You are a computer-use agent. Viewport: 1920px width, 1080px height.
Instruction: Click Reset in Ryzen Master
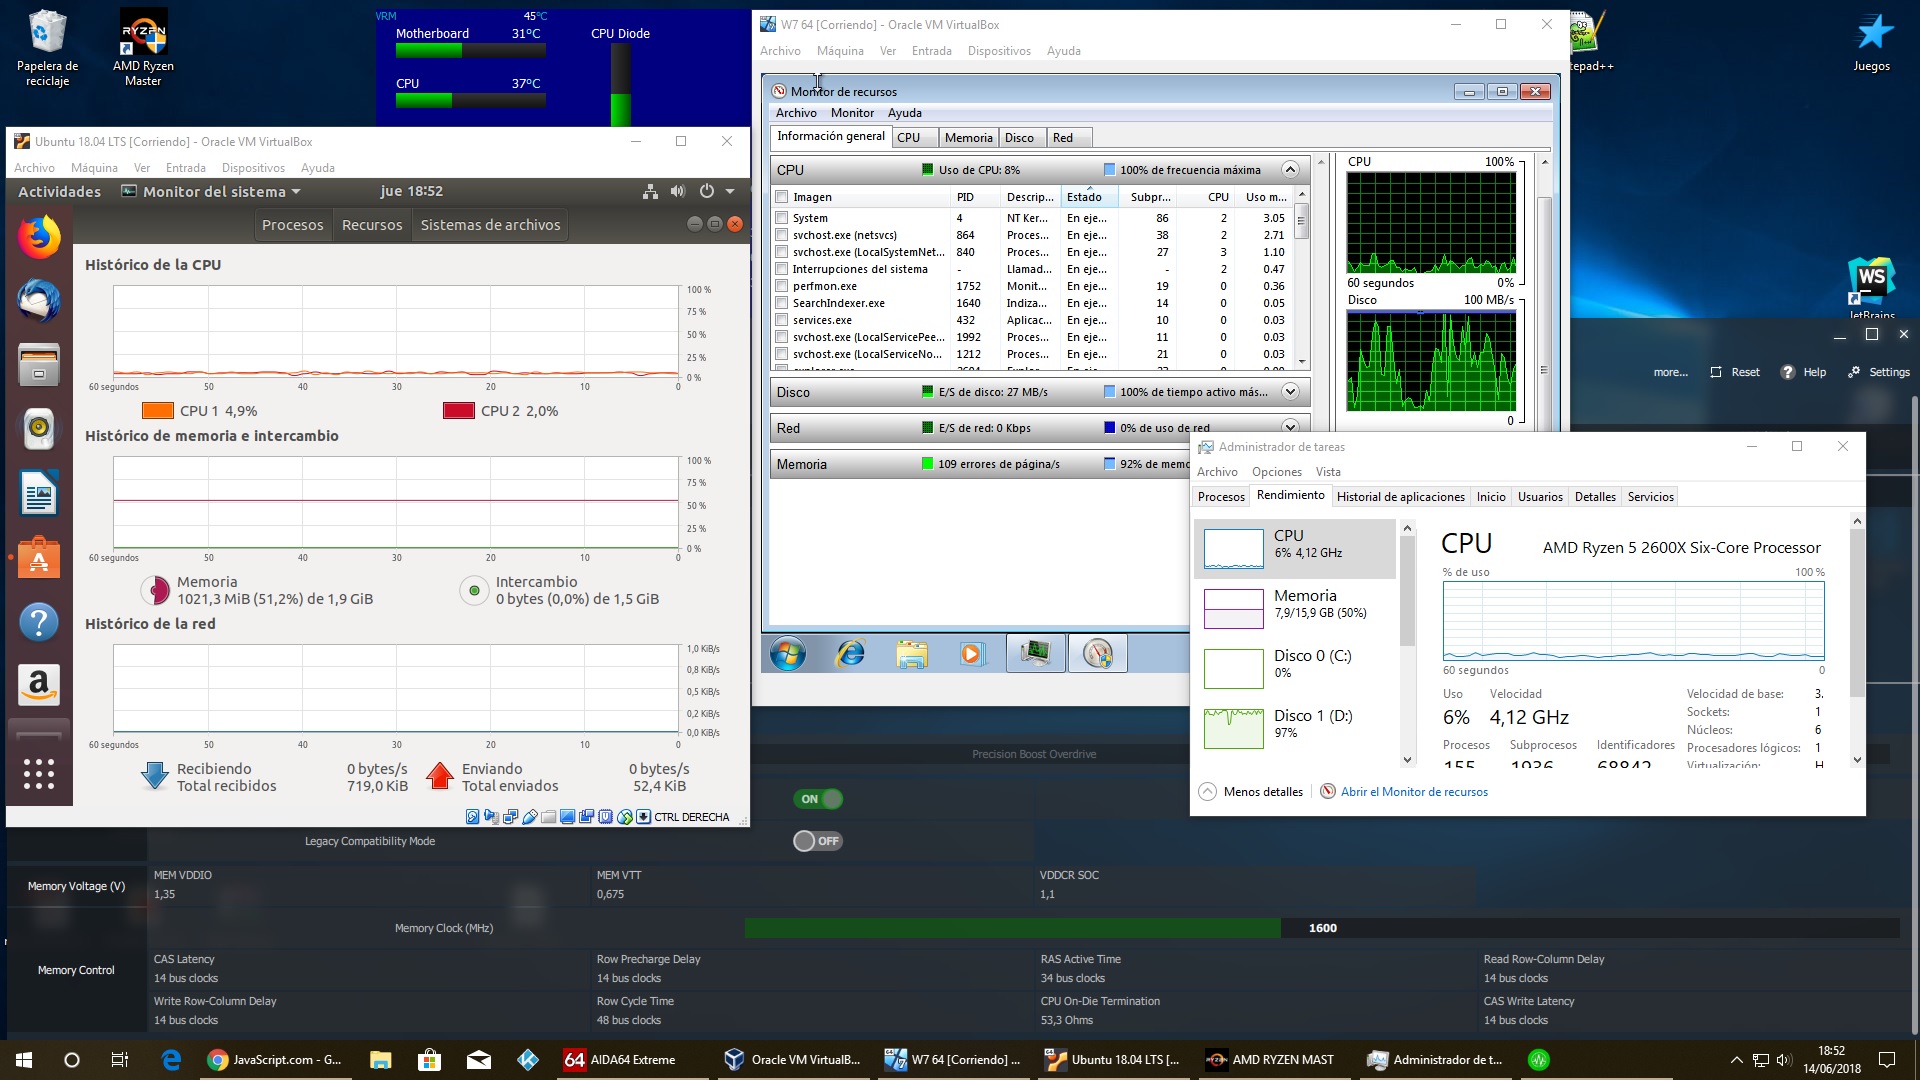click(1735, 372)
